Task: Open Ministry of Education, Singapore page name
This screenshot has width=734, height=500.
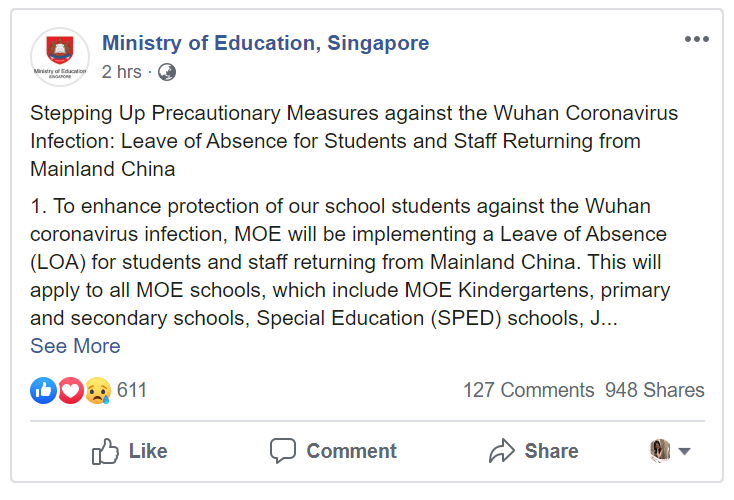Action: (x=265, y=43)
